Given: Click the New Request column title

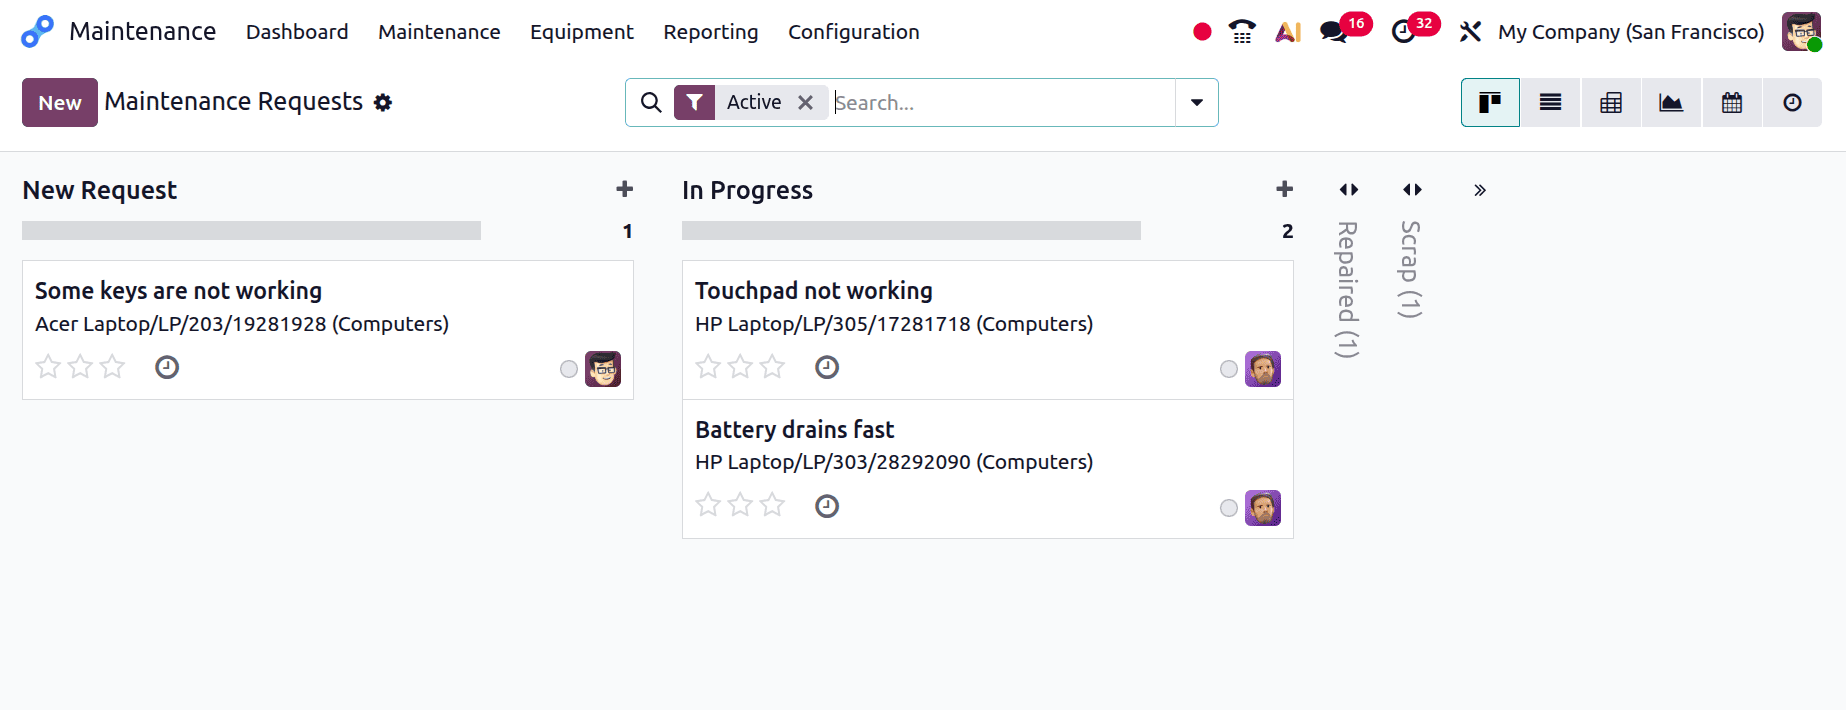Looking at the screenshot, I should point(100,190).
